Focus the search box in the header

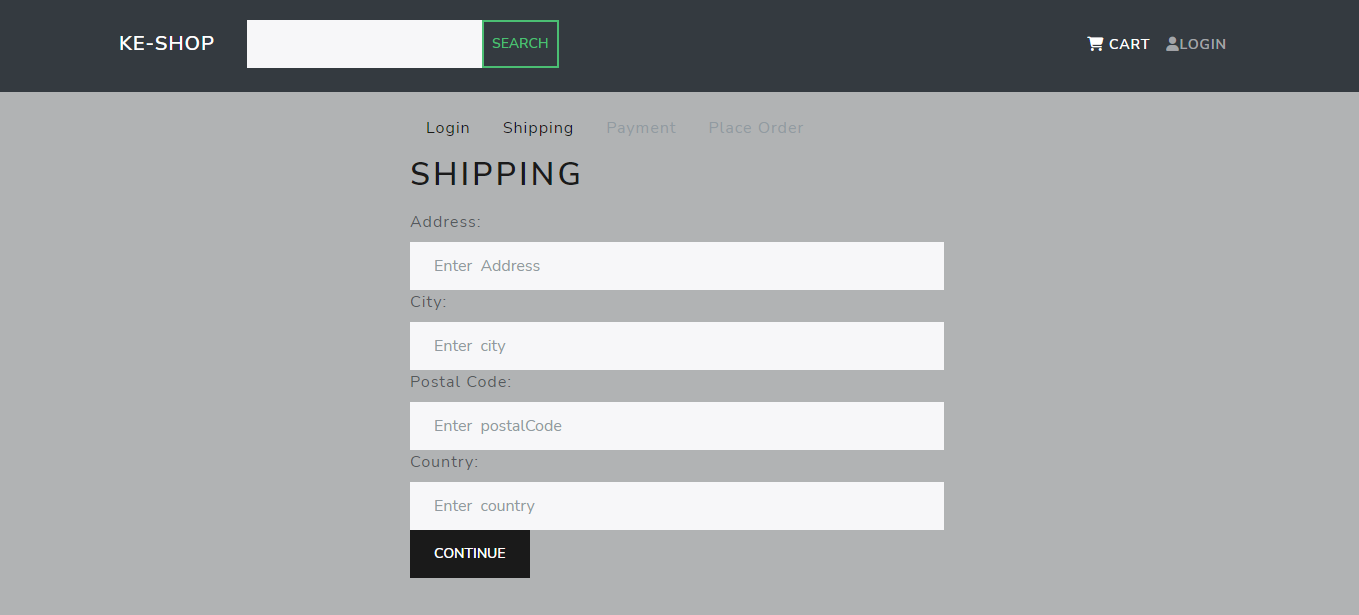click(364, 43)
